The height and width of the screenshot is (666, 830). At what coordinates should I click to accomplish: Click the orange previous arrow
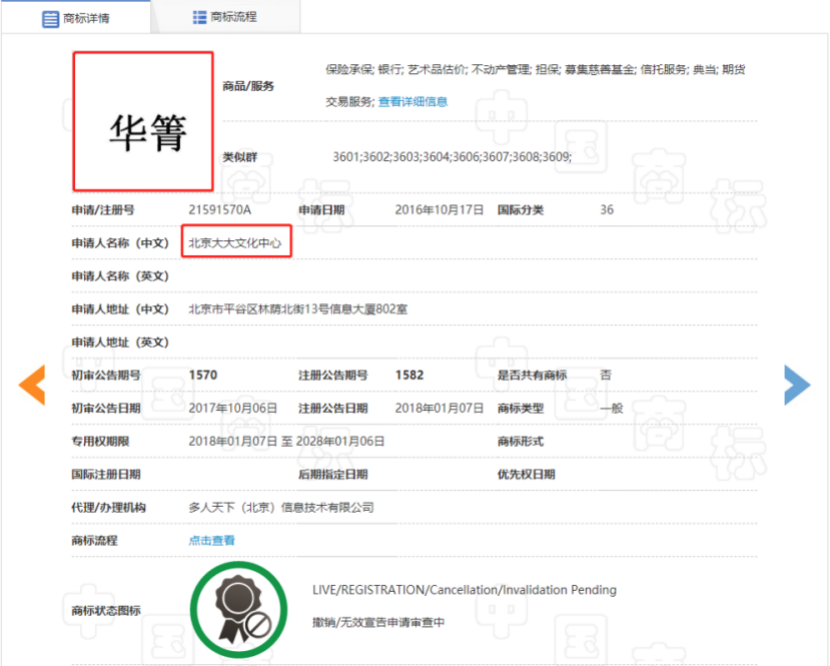coord(32,385)
